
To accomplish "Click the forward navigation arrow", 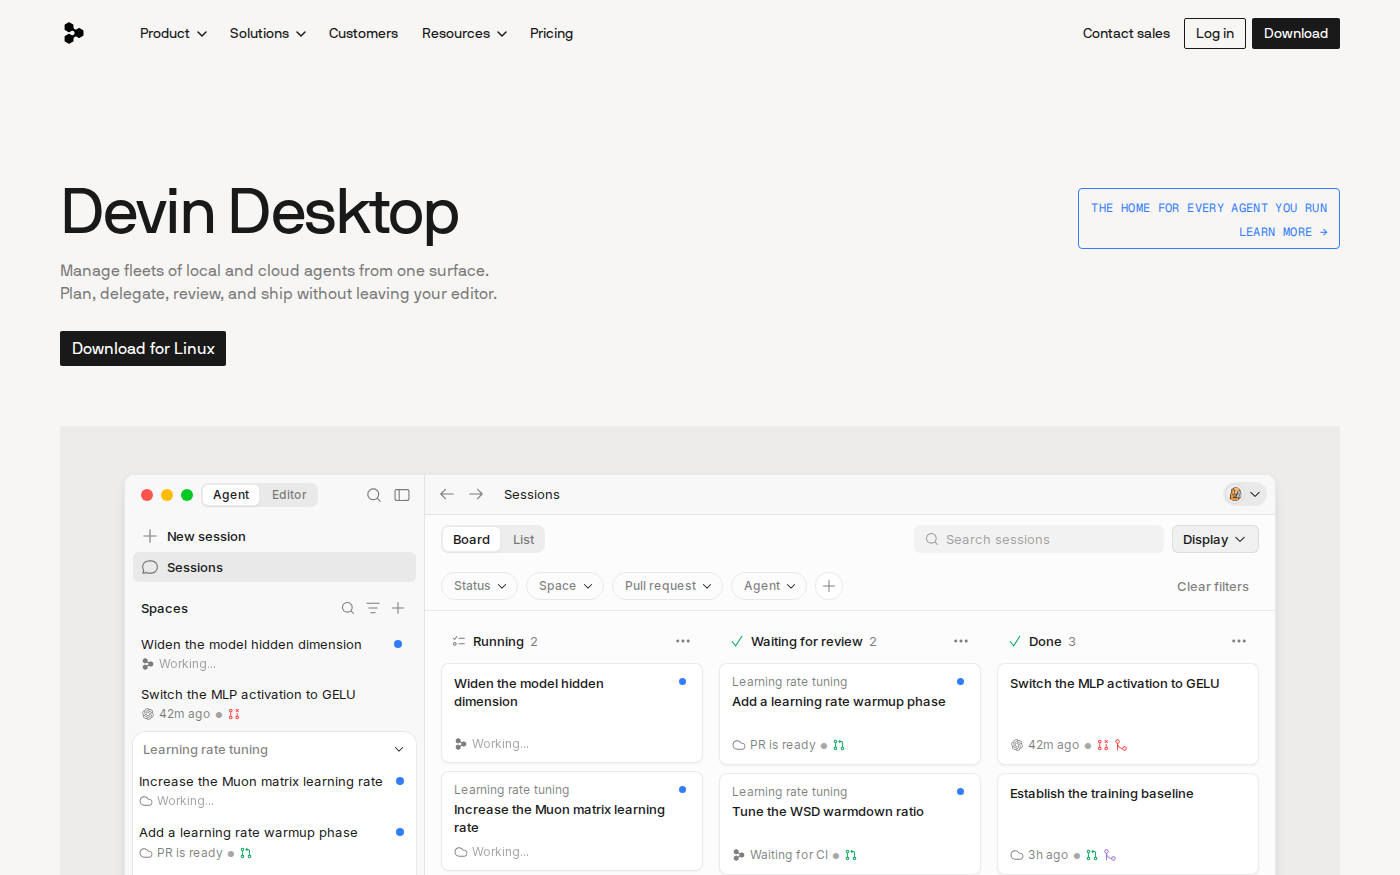I will coord(476,494).
